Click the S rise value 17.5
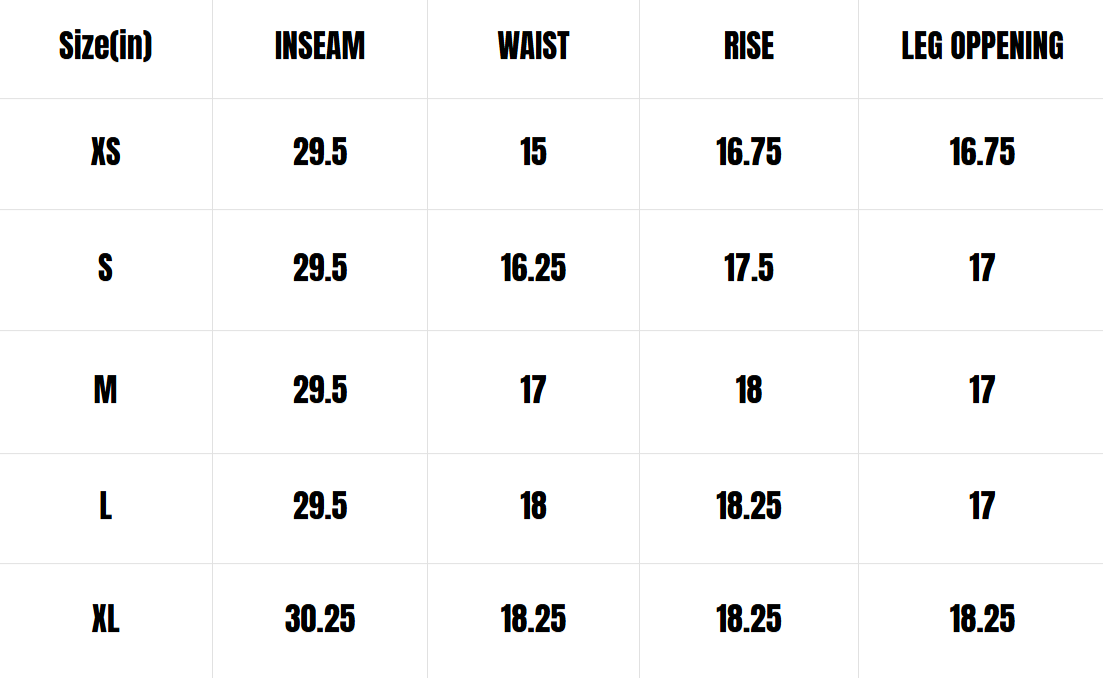 coord(749,268)
